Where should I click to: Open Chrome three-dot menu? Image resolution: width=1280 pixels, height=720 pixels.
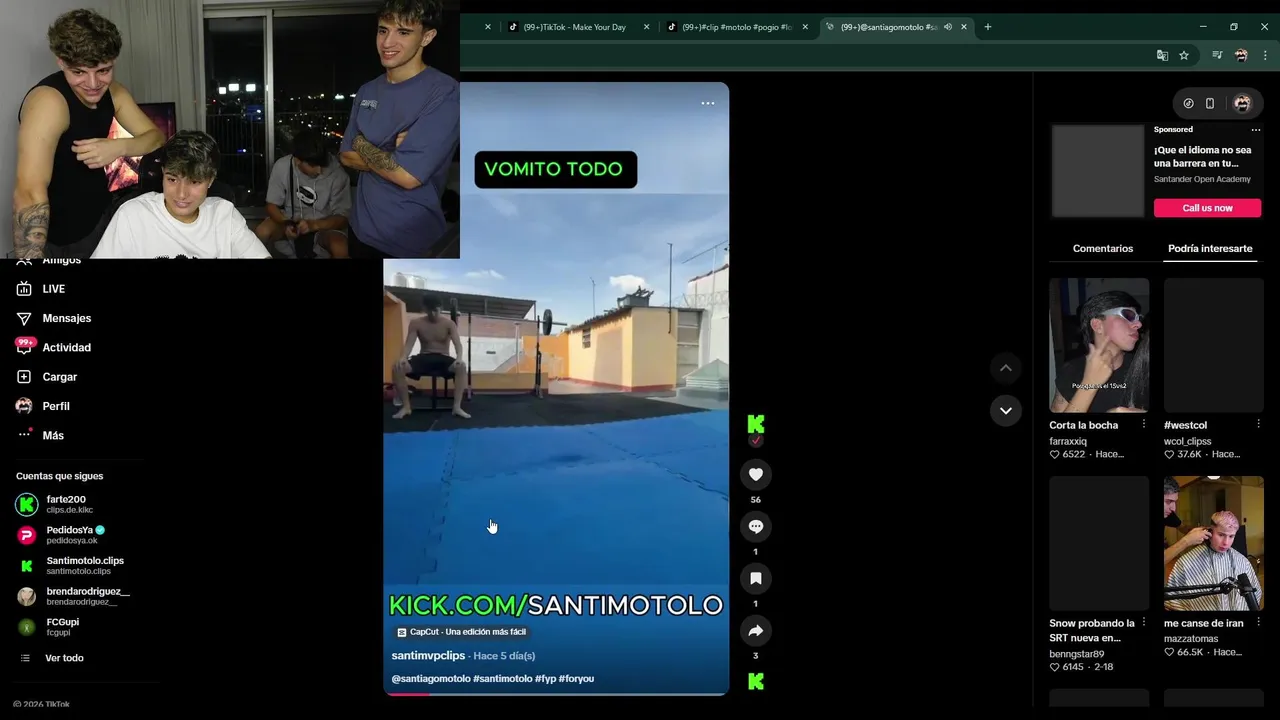point(1265,56)
